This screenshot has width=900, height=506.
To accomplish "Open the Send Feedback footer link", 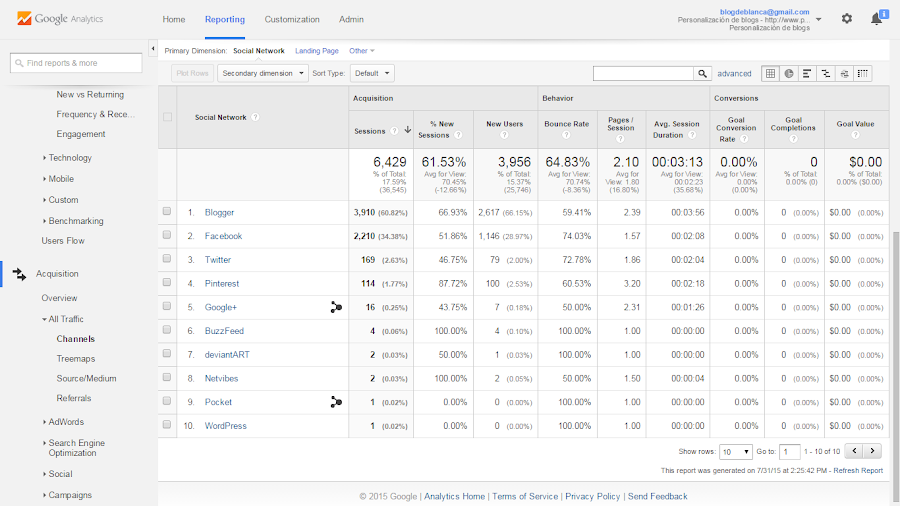I will 657,497.
